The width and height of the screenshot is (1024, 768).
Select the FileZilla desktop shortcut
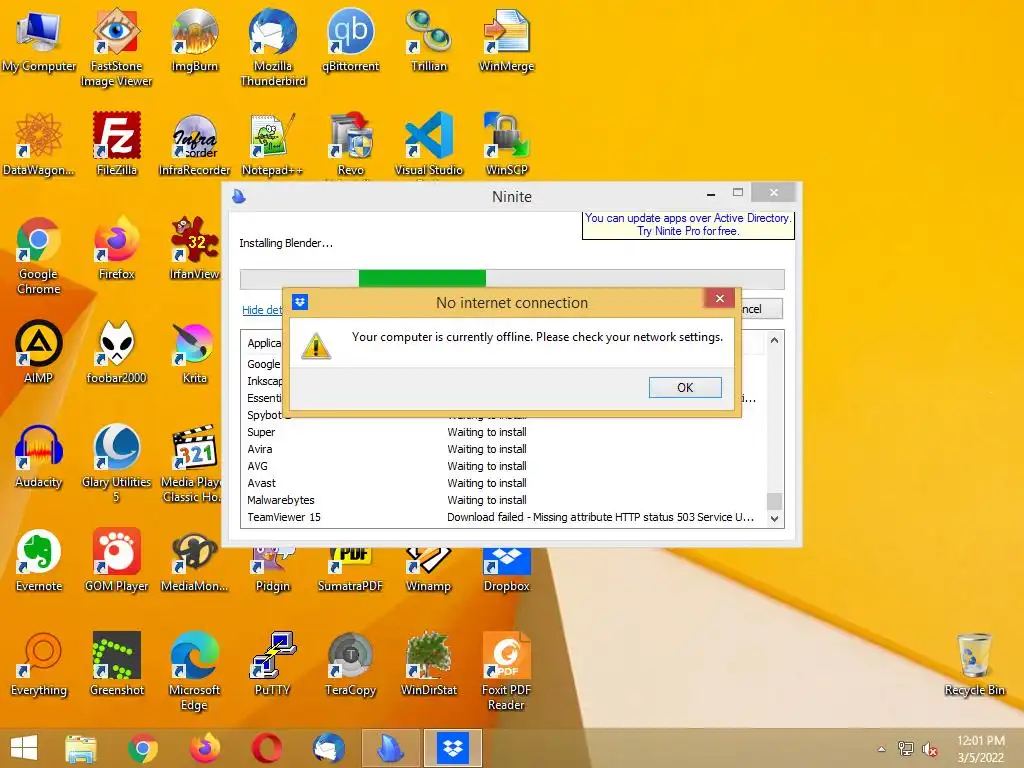point(116,144)
